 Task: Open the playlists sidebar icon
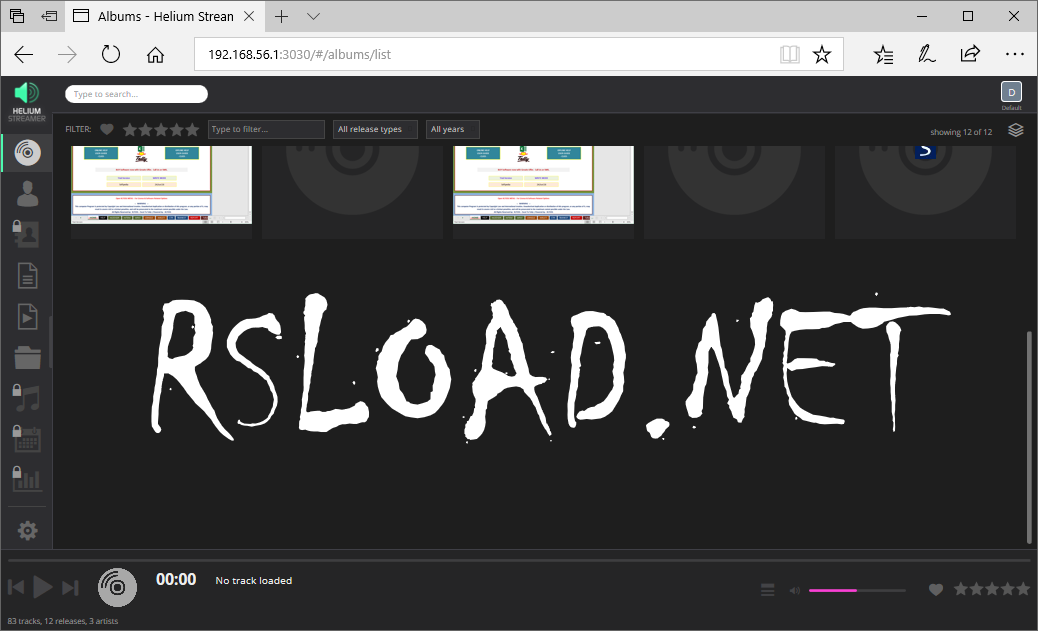27,316
